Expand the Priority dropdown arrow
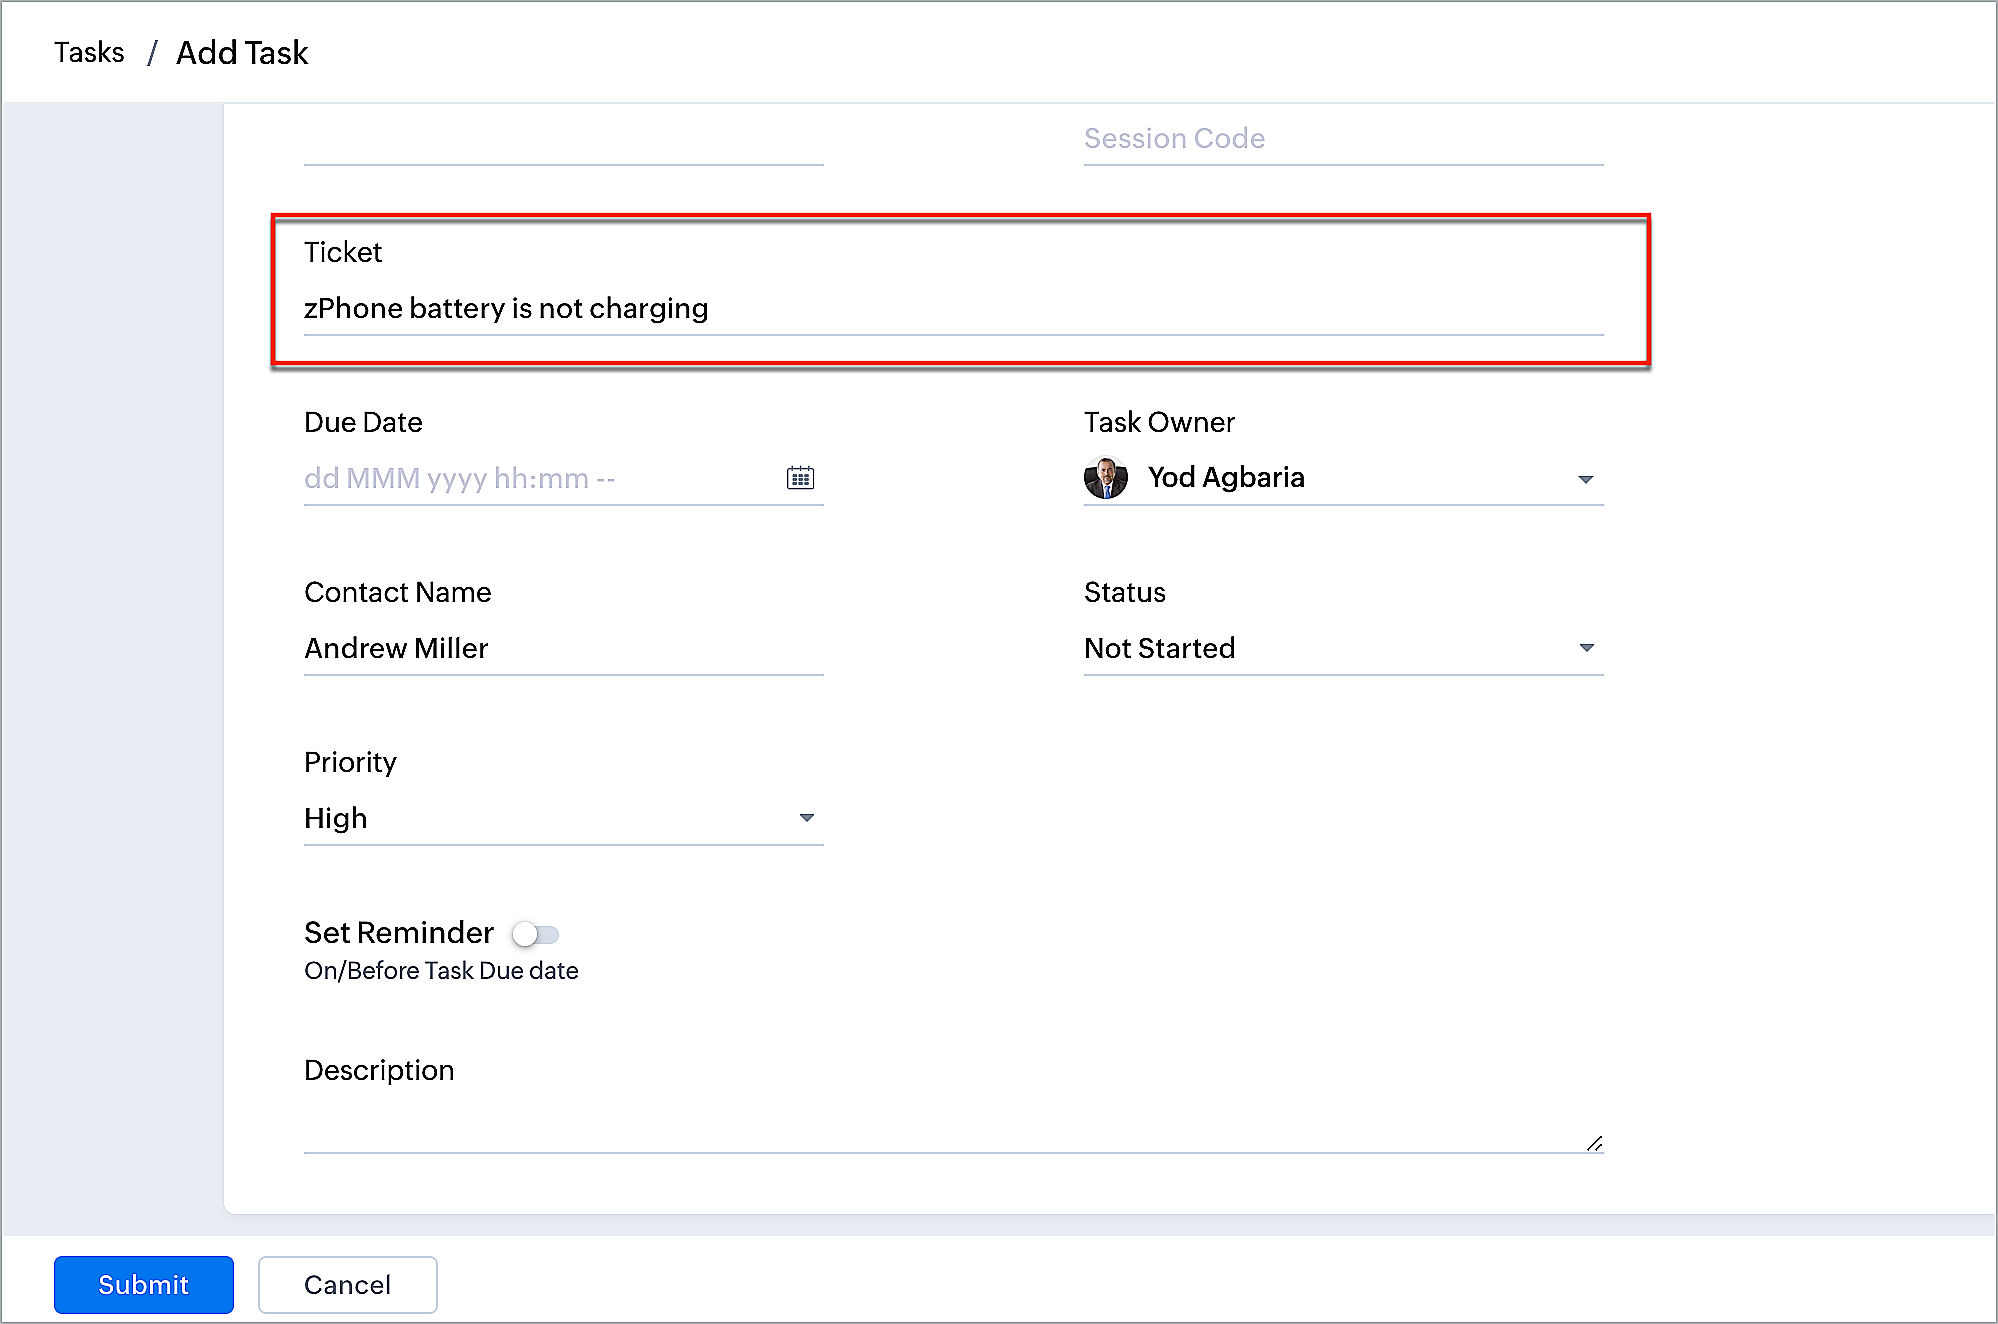Viewport: 1998px width, 1324px height. (x=806, y=818)
